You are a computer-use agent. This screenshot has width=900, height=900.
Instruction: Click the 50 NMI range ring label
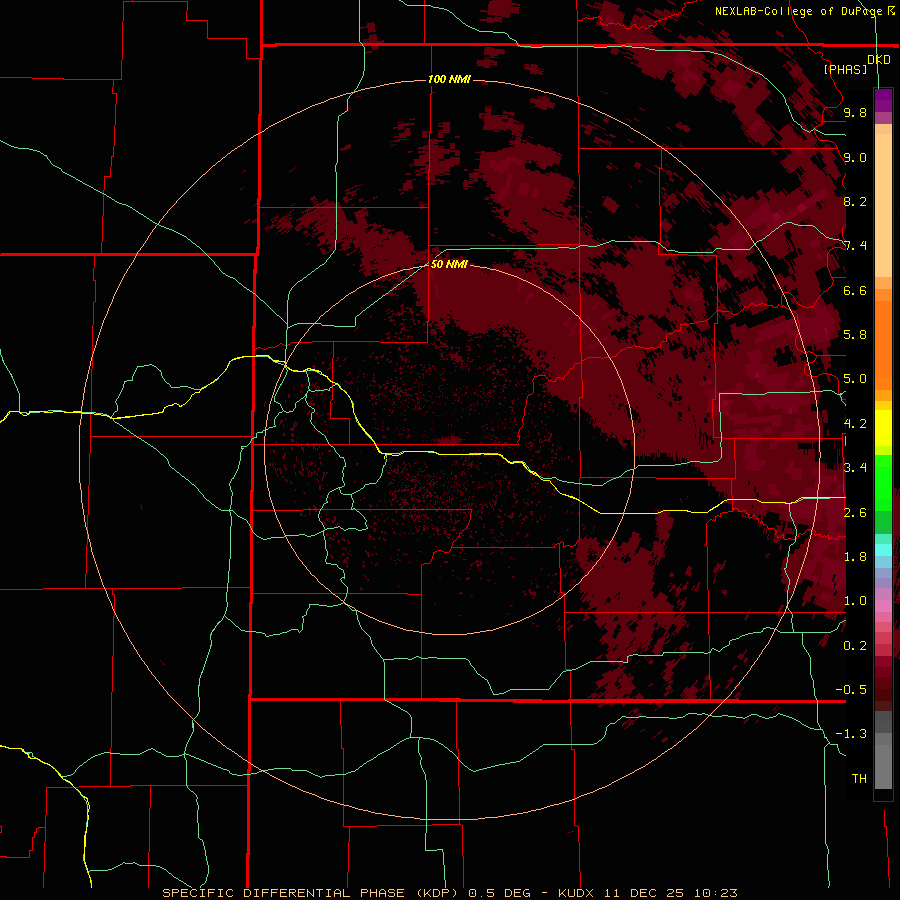(x=449, y=264)
